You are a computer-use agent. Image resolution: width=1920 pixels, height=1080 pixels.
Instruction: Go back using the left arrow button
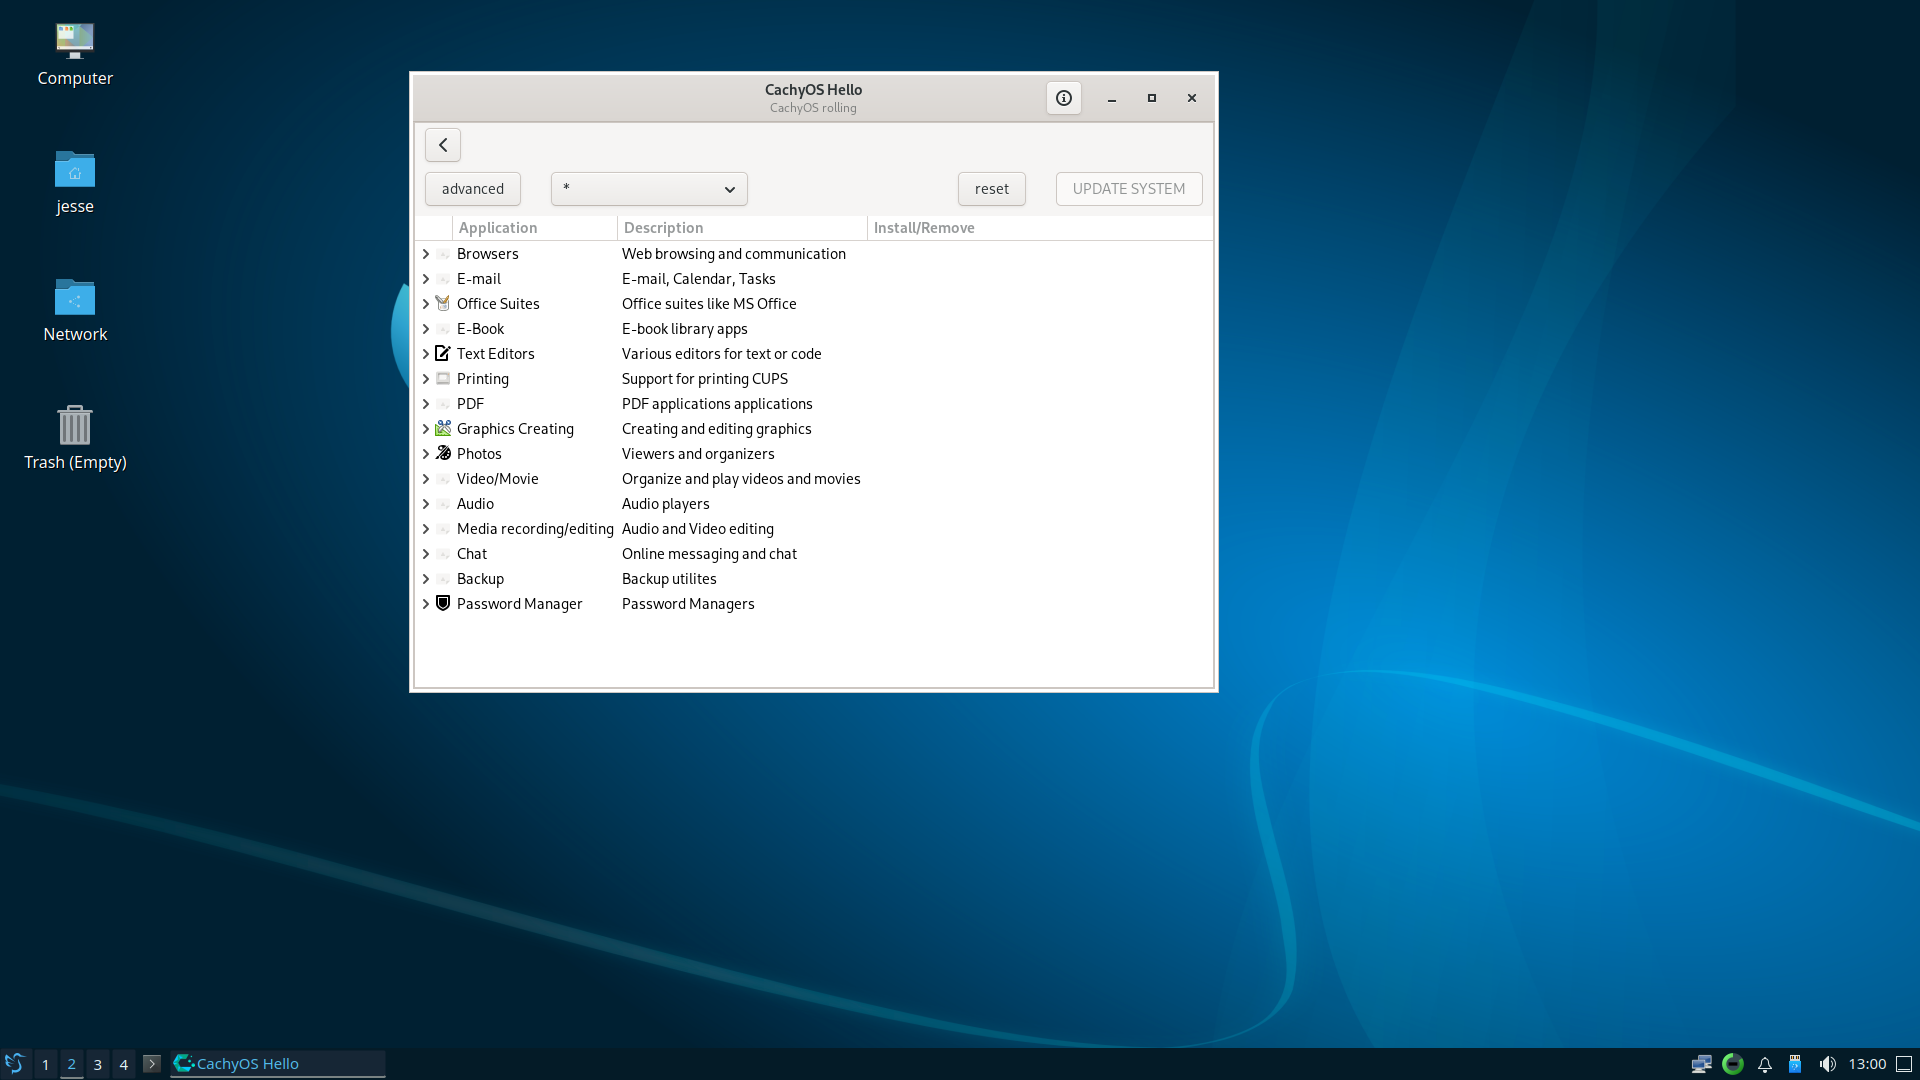pos(443,145)
